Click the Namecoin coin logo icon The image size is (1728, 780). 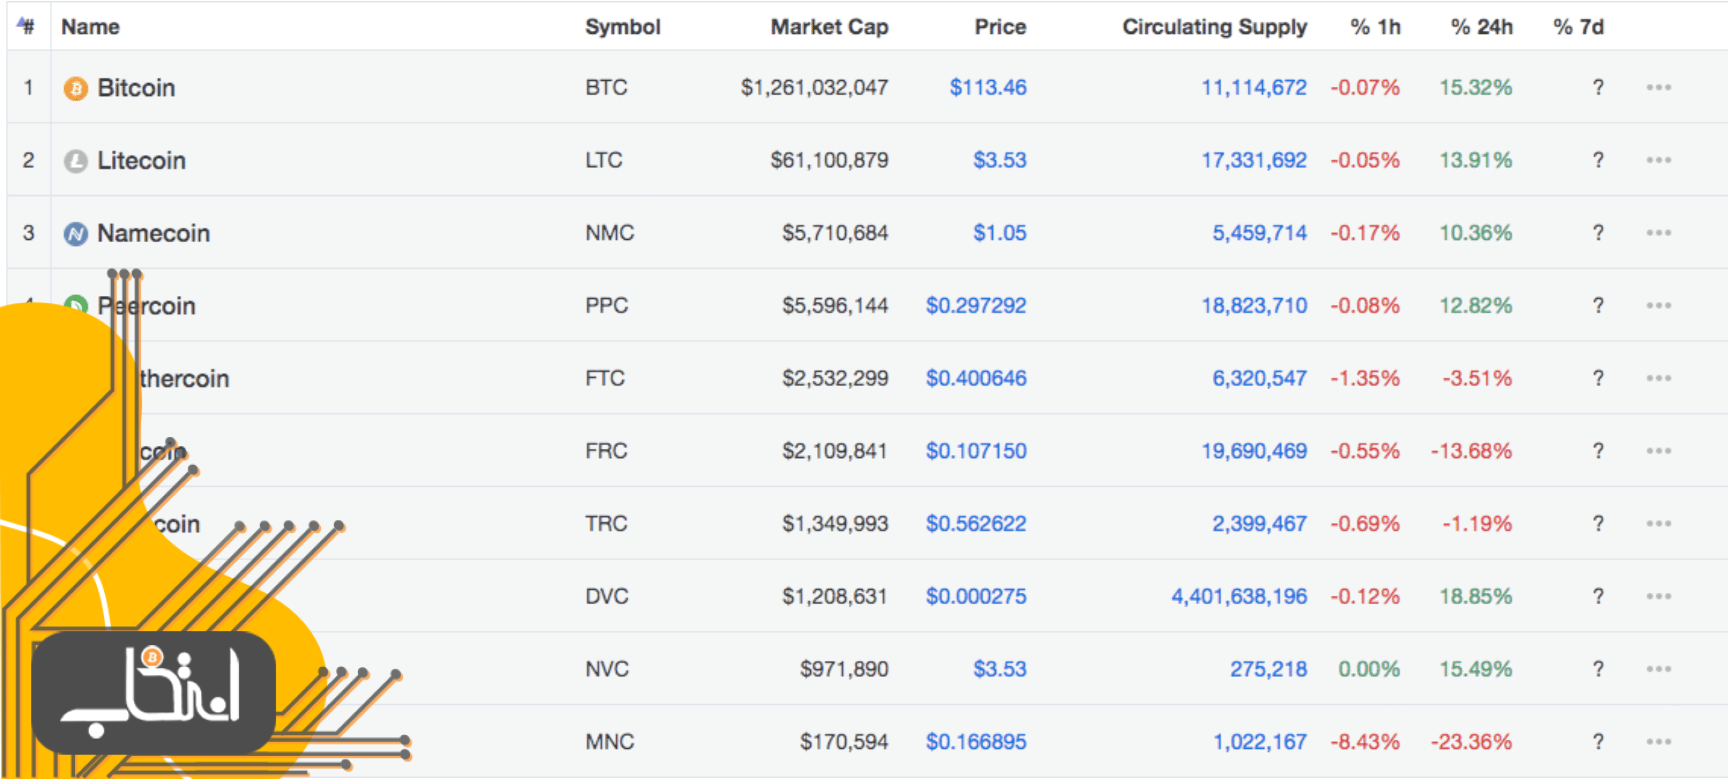[76, 234]
